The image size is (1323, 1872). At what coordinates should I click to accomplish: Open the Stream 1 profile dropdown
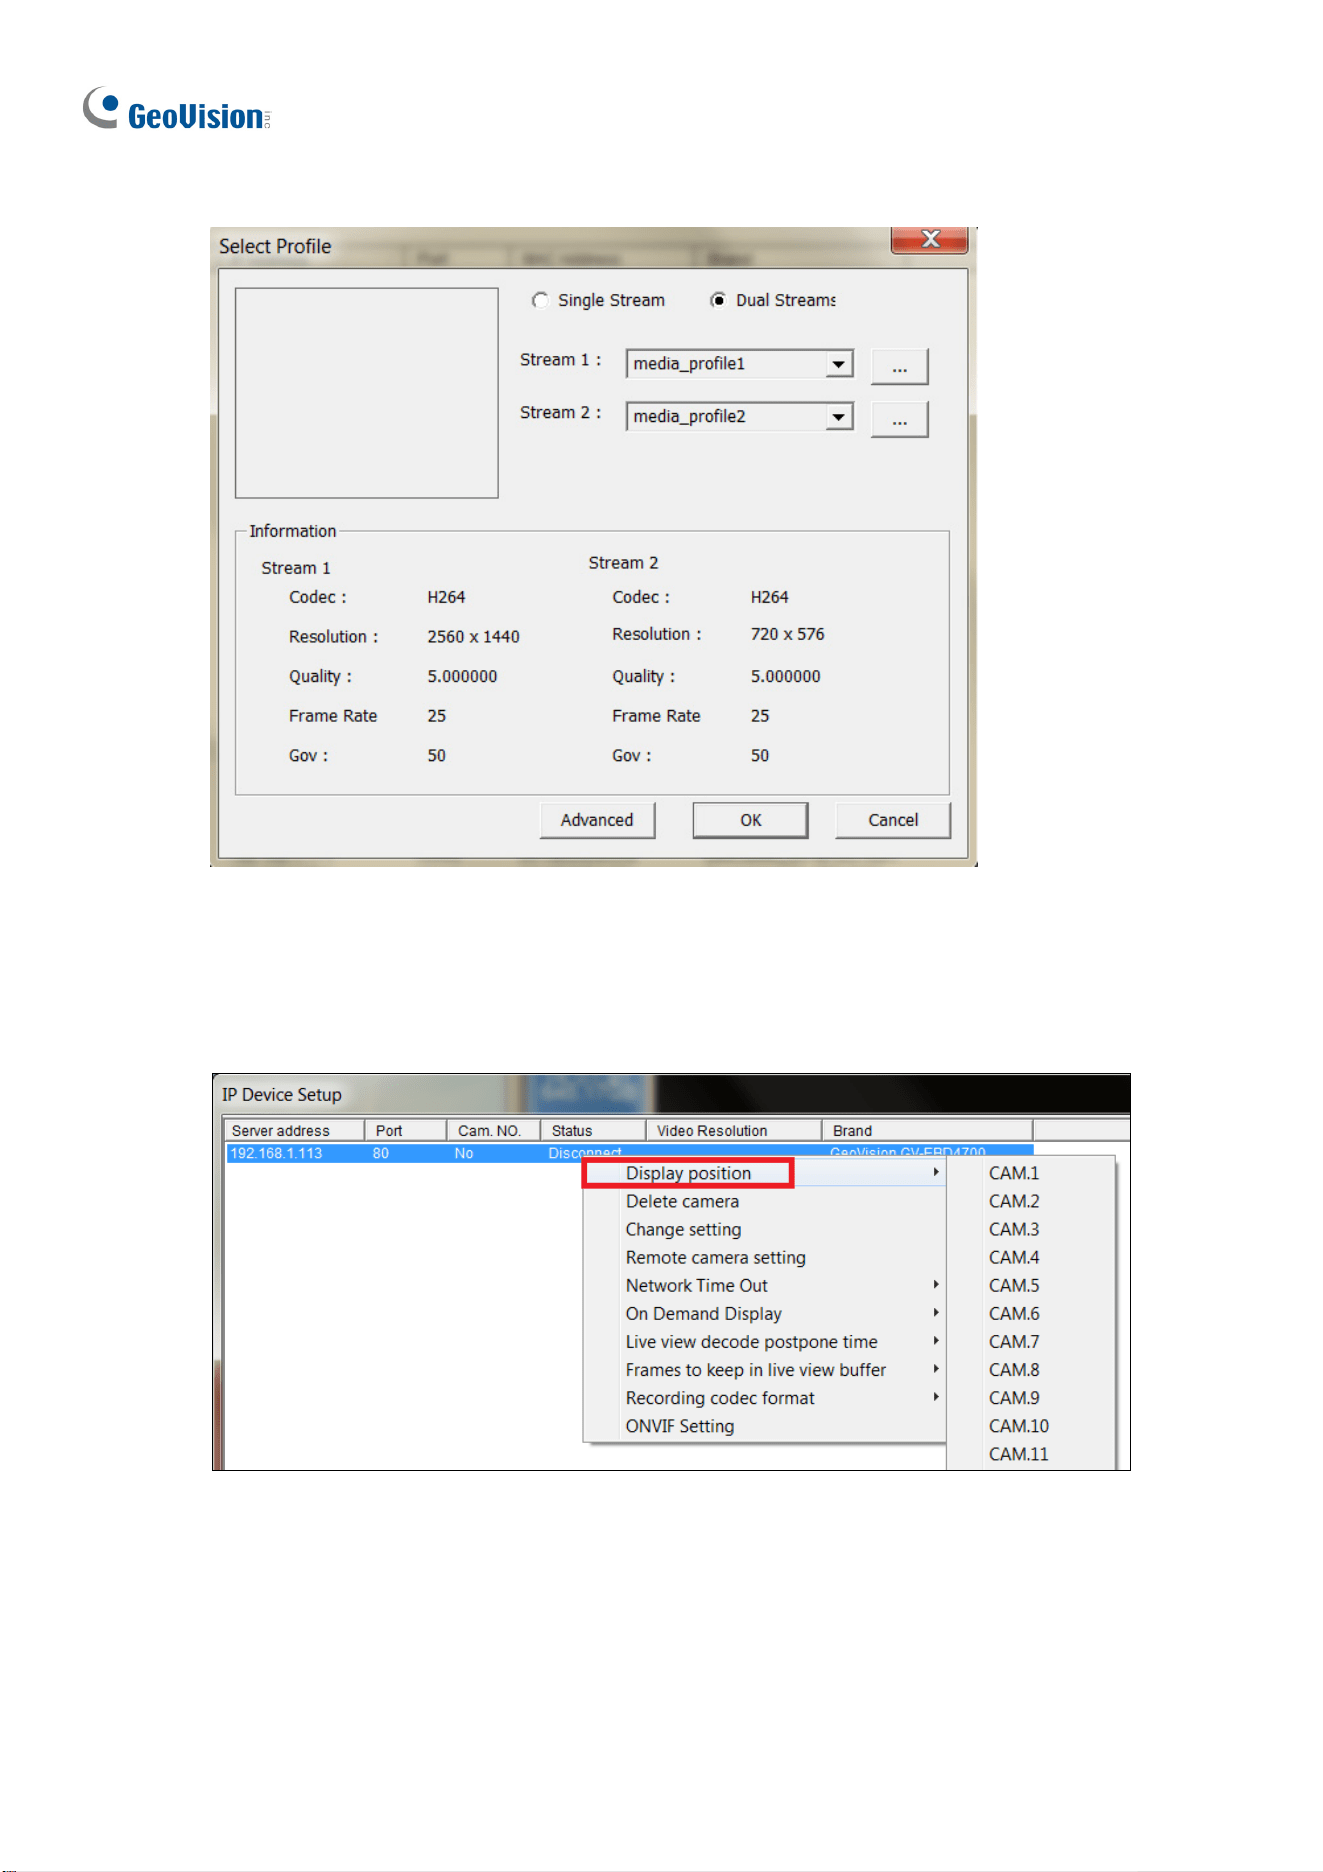click(739, 364)
